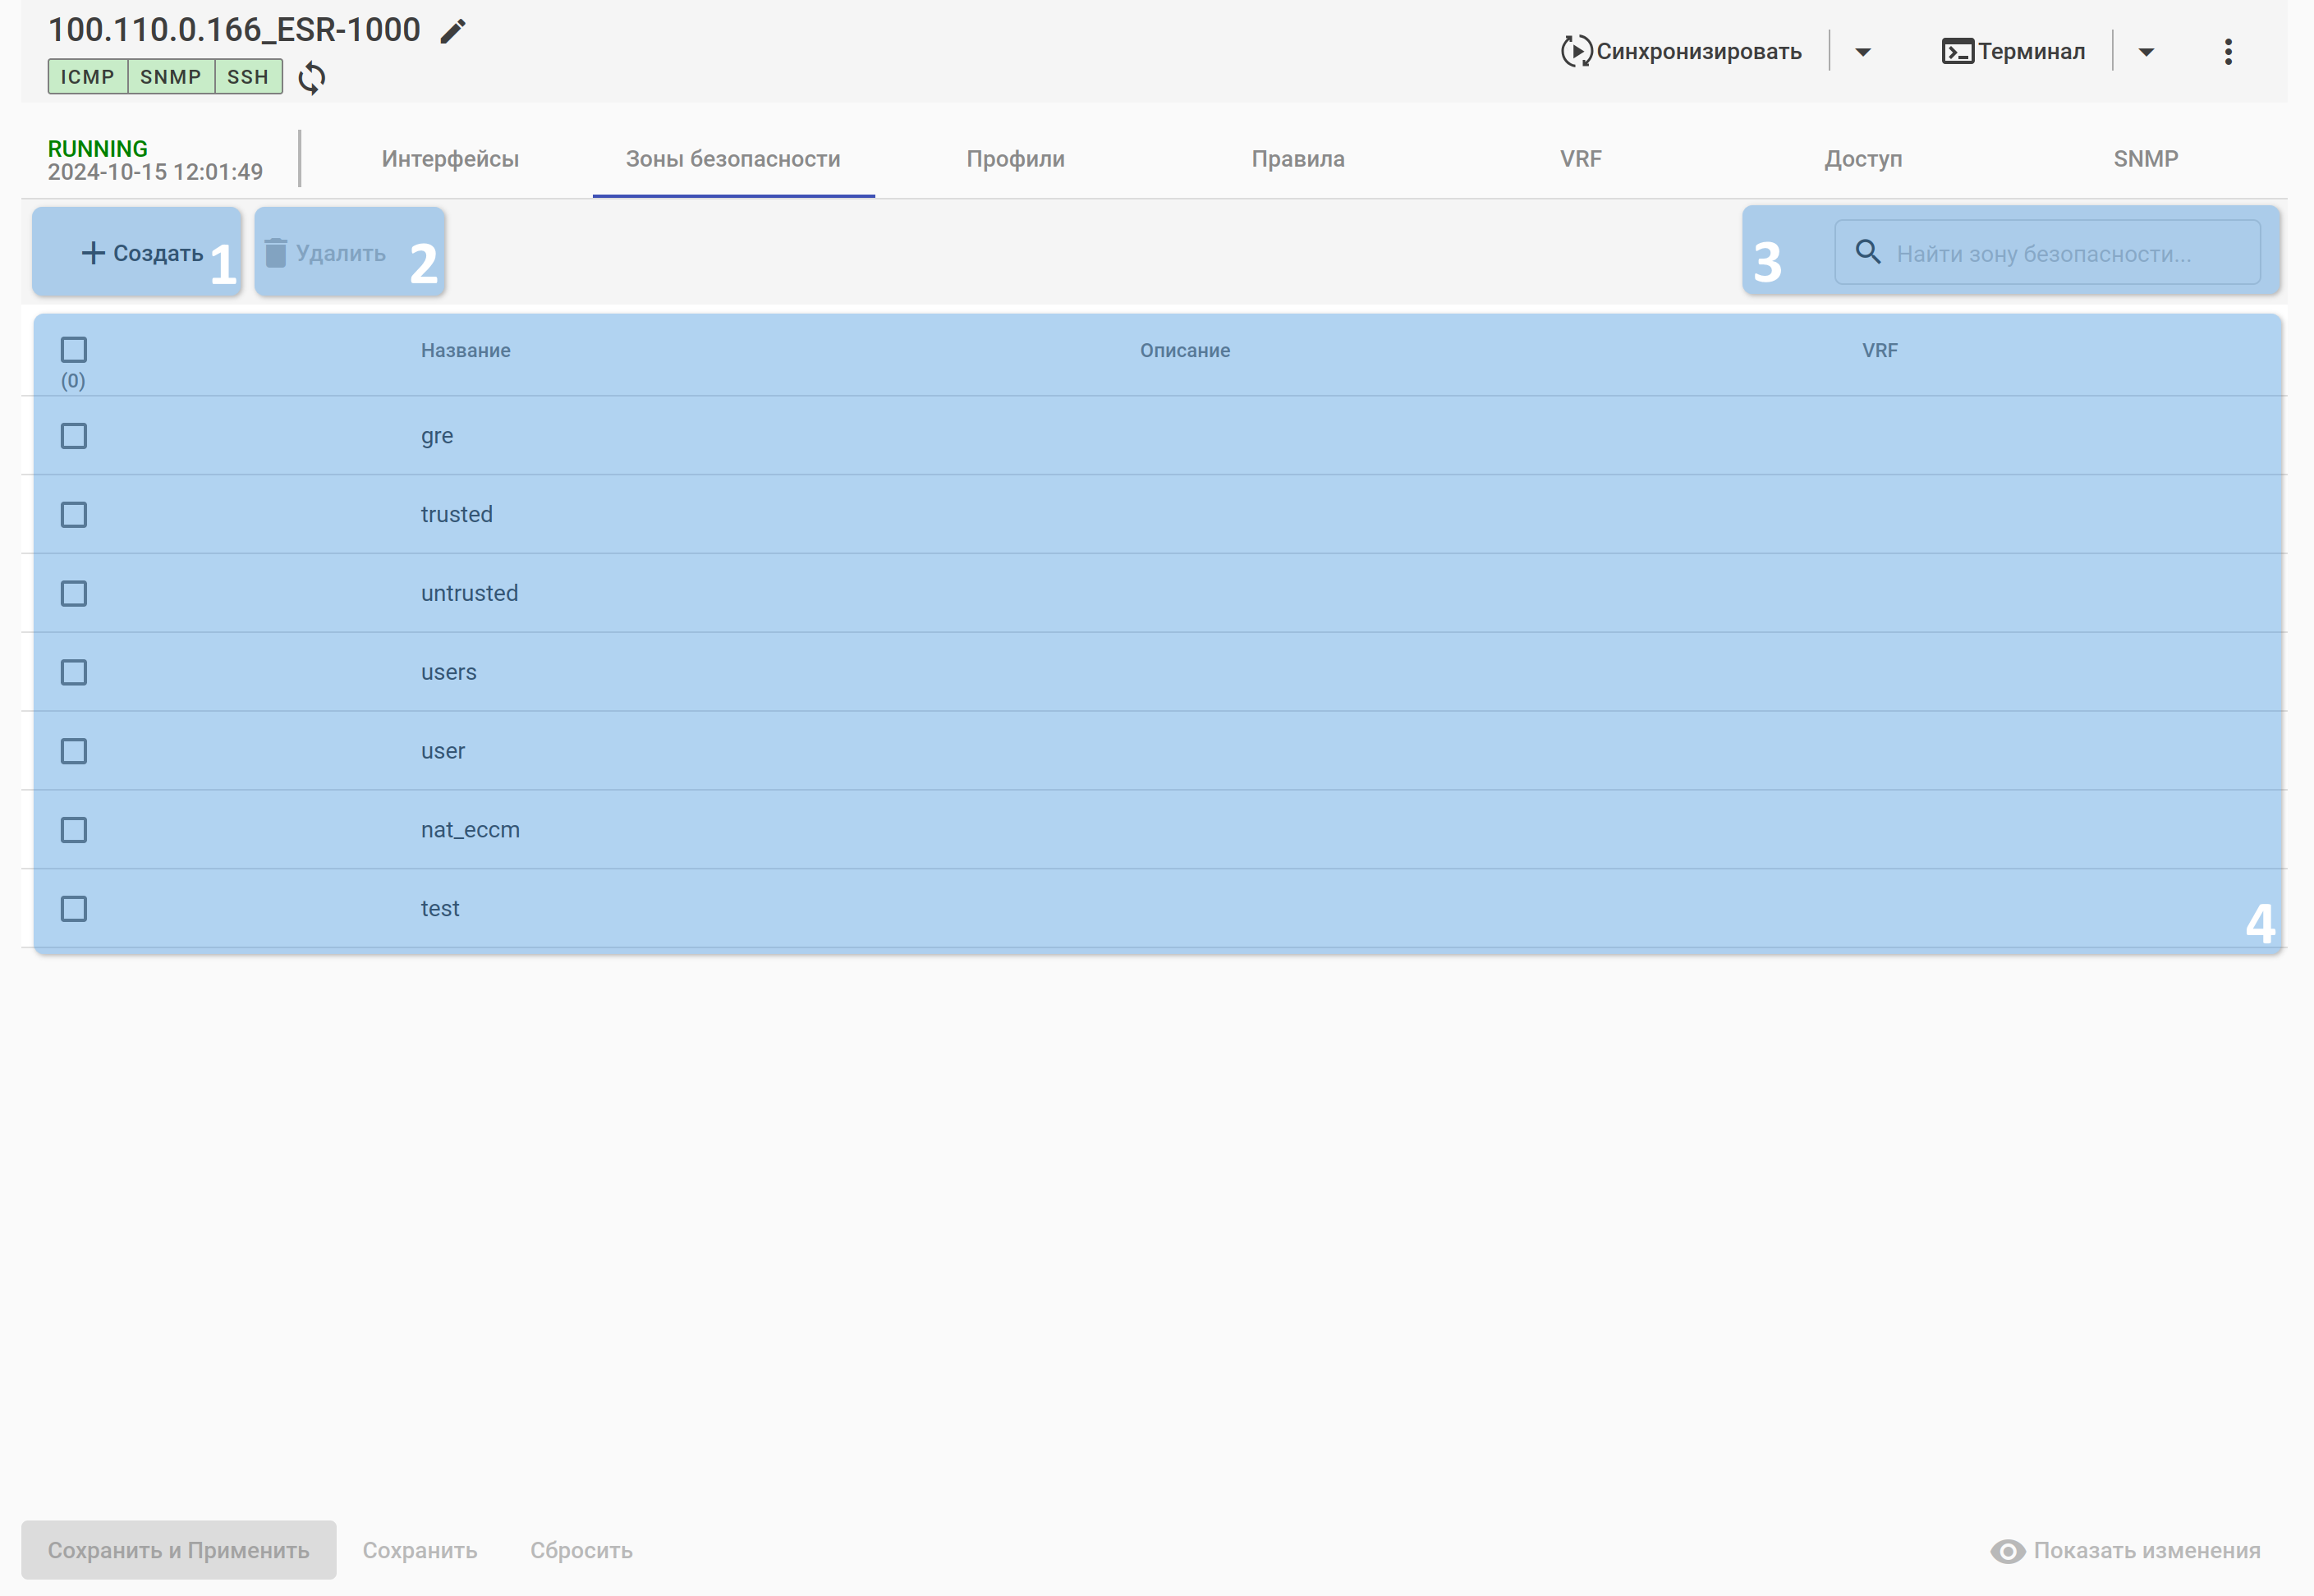Viewport: 2314px width, 1596px height.
Task: Check the box for the gre zone
Action: click(x=74, y=436)
